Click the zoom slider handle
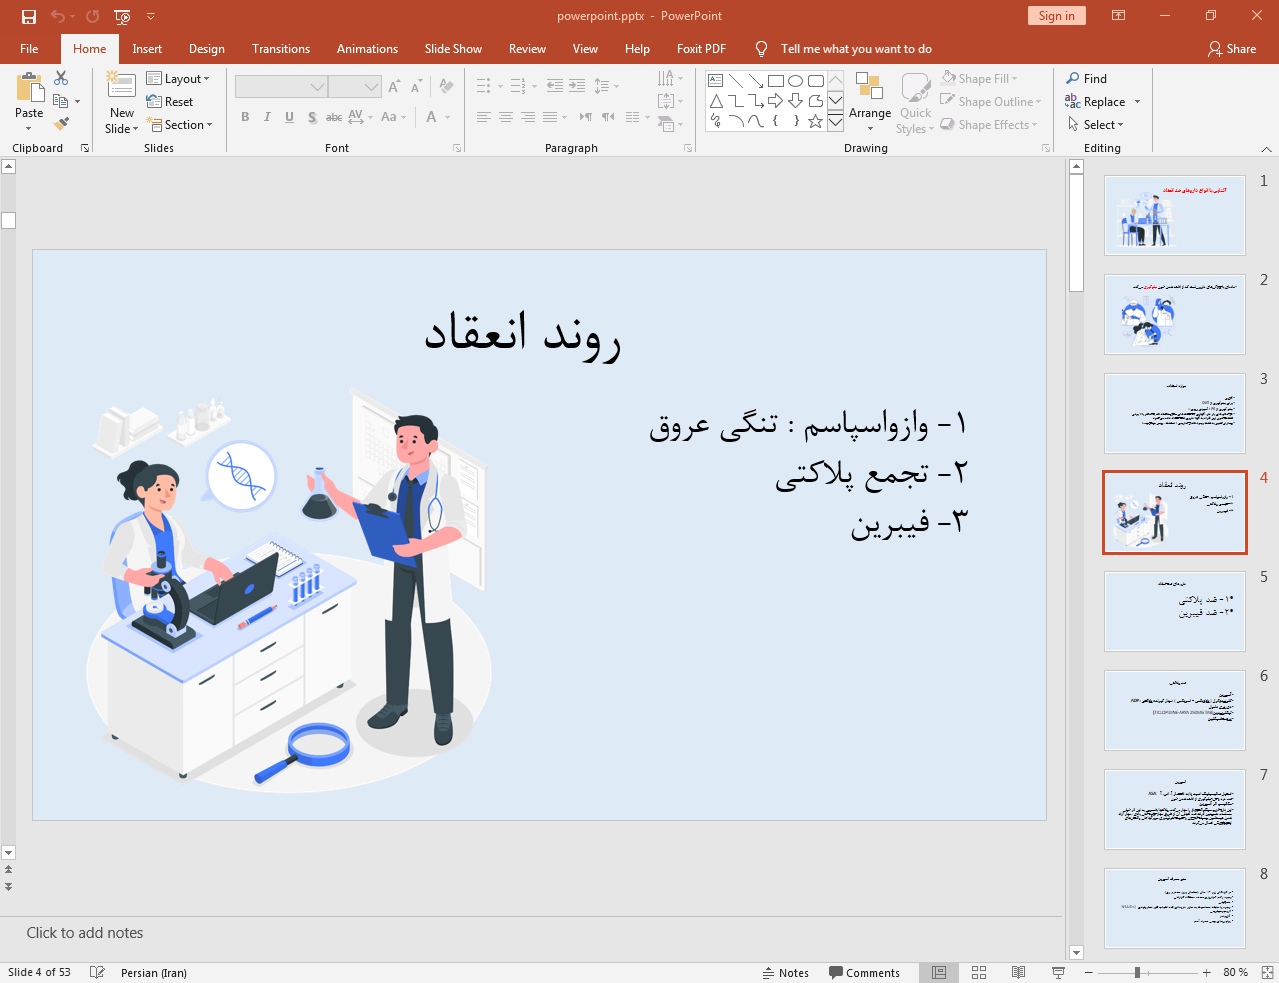 point(1137,972)
